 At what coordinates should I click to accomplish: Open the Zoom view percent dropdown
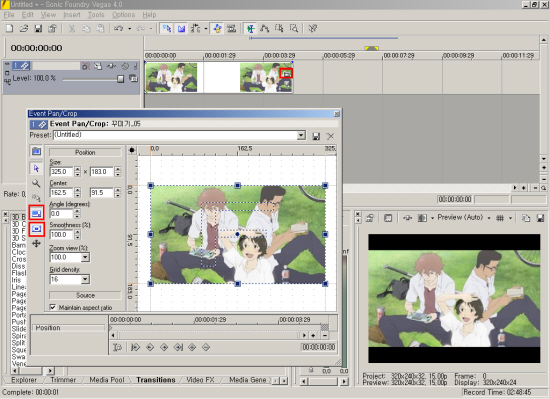(x=85, y=257)
